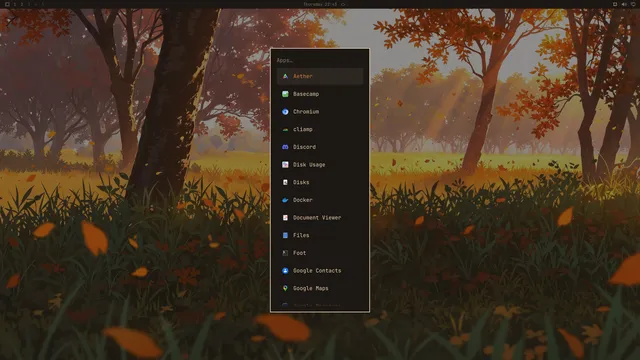Launch Discord from its logo icon

click(x=285, y=147)
